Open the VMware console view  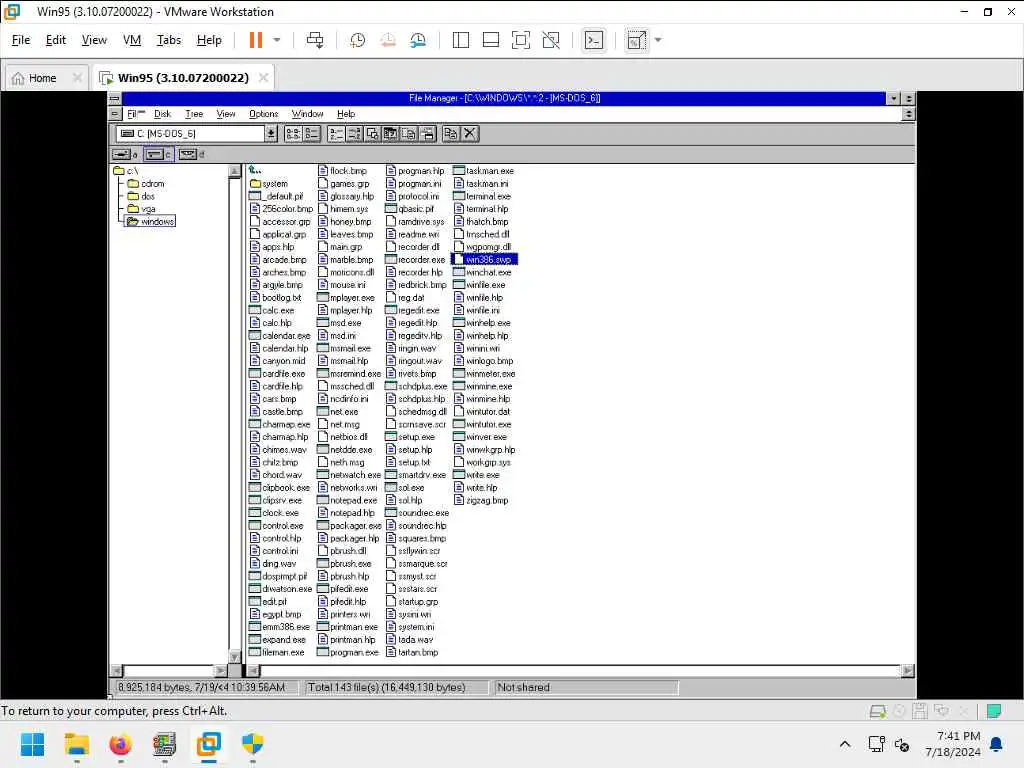(593, 40)
